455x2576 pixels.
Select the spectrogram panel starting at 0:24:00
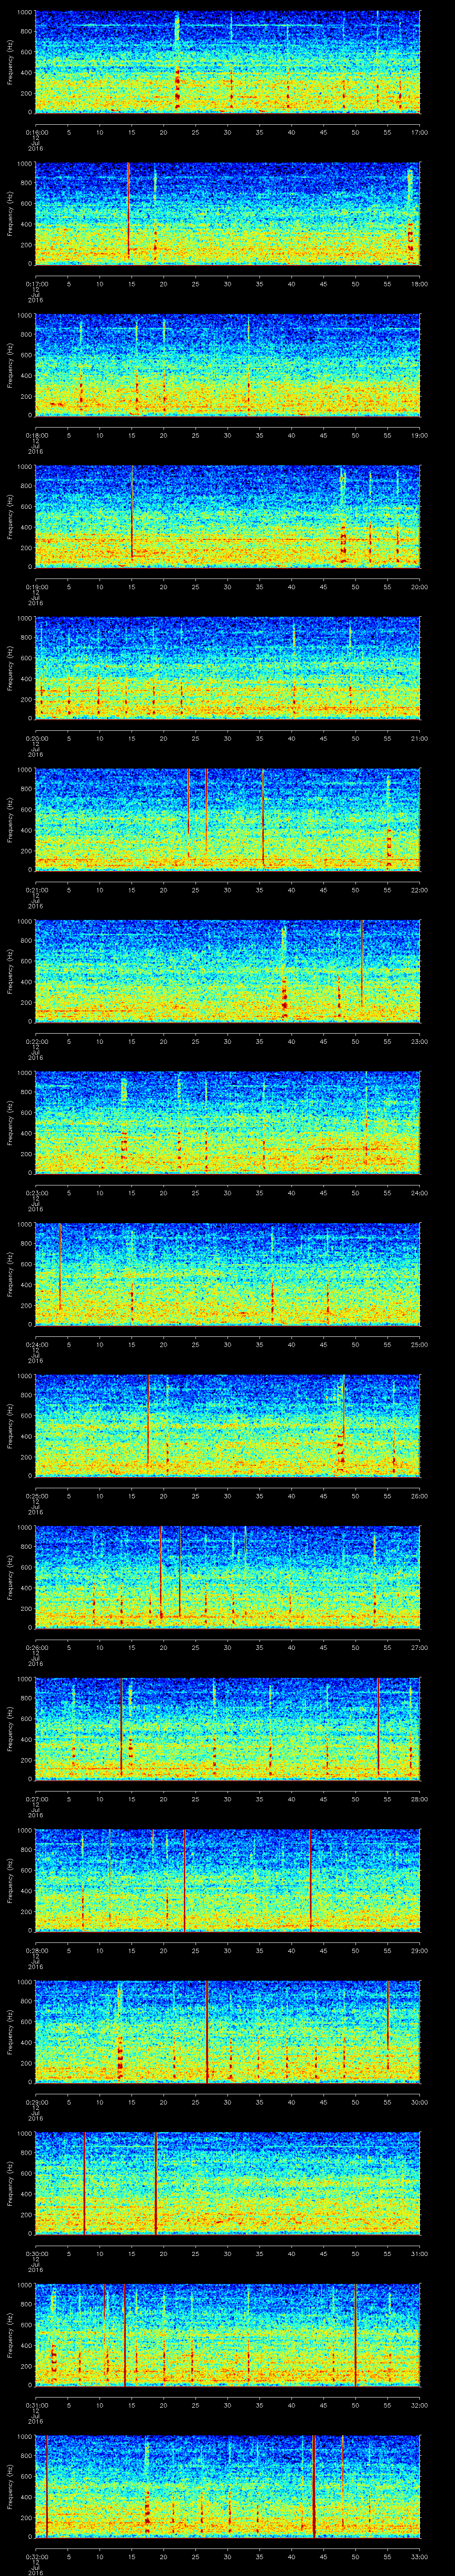tap(228, 1274)
